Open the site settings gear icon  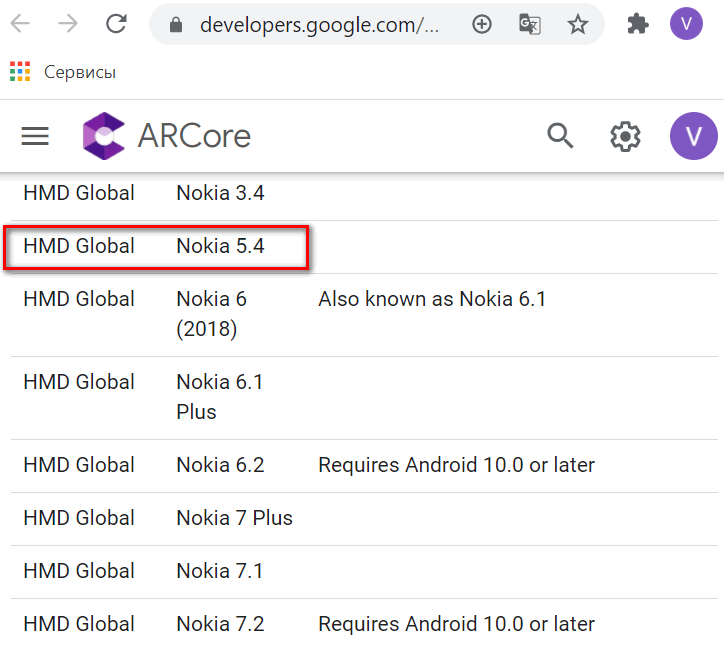click(625, 136)
